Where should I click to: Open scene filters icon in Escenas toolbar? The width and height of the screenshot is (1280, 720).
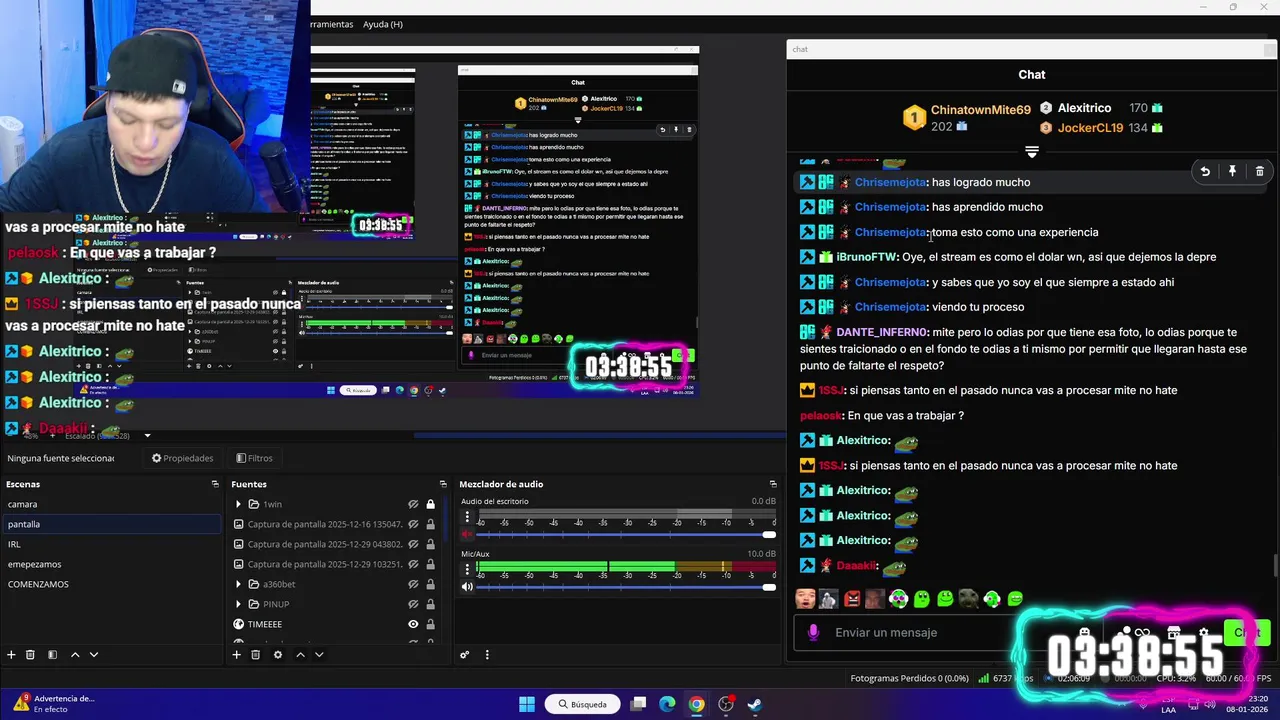[52, 655]
